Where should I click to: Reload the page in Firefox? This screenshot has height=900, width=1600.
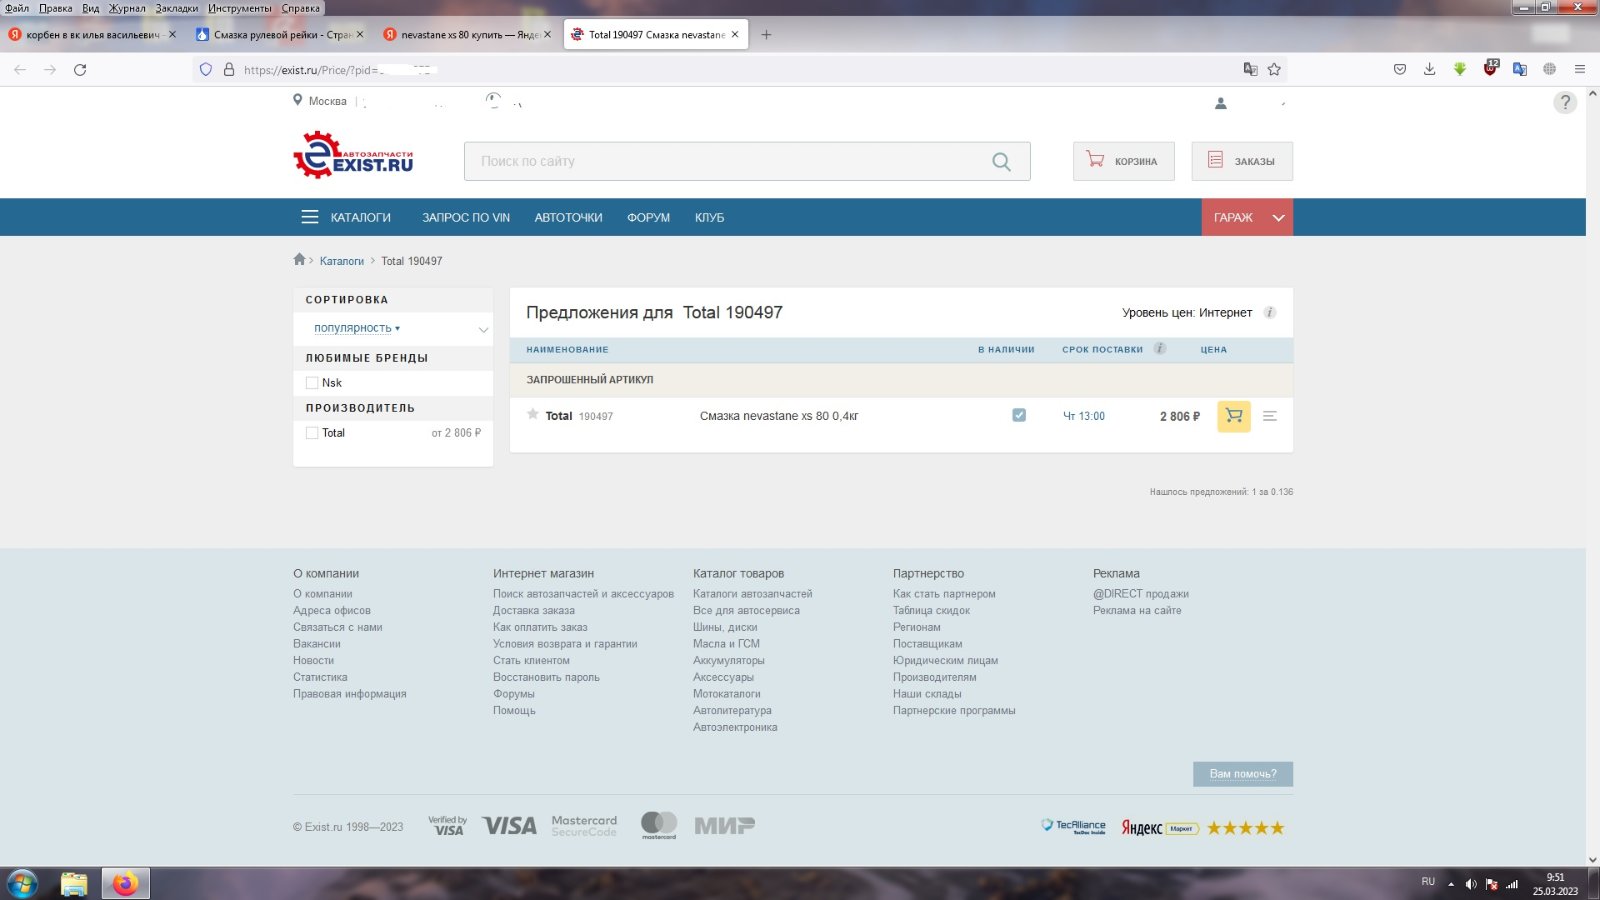click(80, 69)
